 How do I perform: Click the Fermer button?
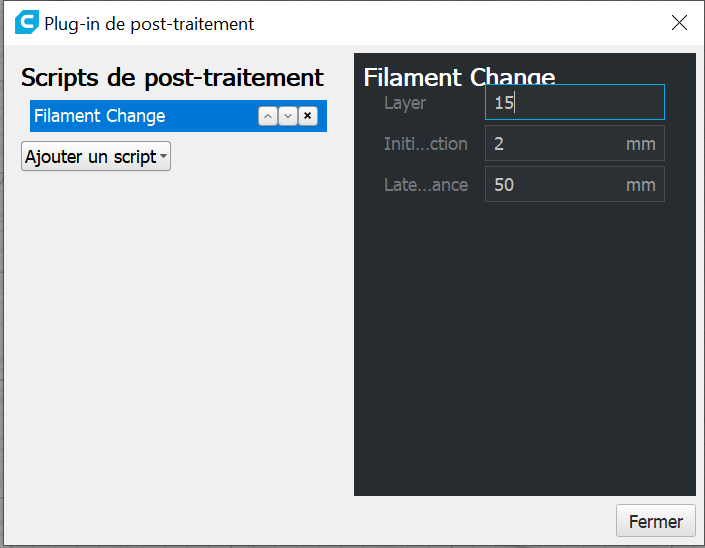click(x=656, y=521)
